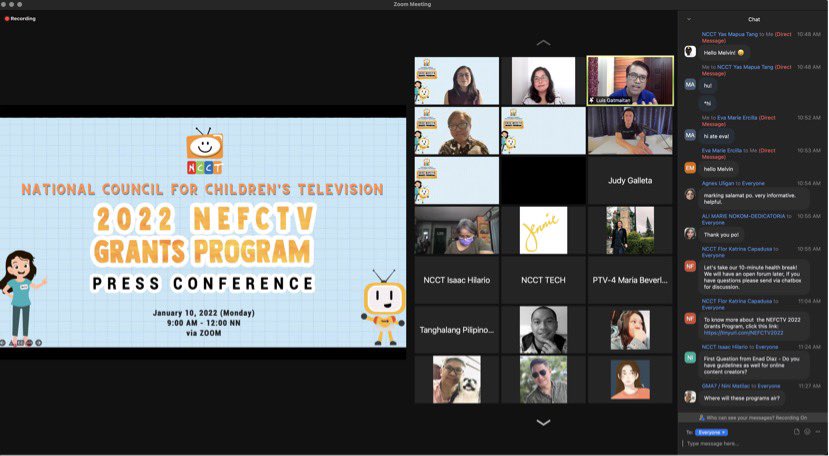This screenshot has height=456, width=829.
Task: Click the '*hi' chat message
Action: [x=707, y=103]
